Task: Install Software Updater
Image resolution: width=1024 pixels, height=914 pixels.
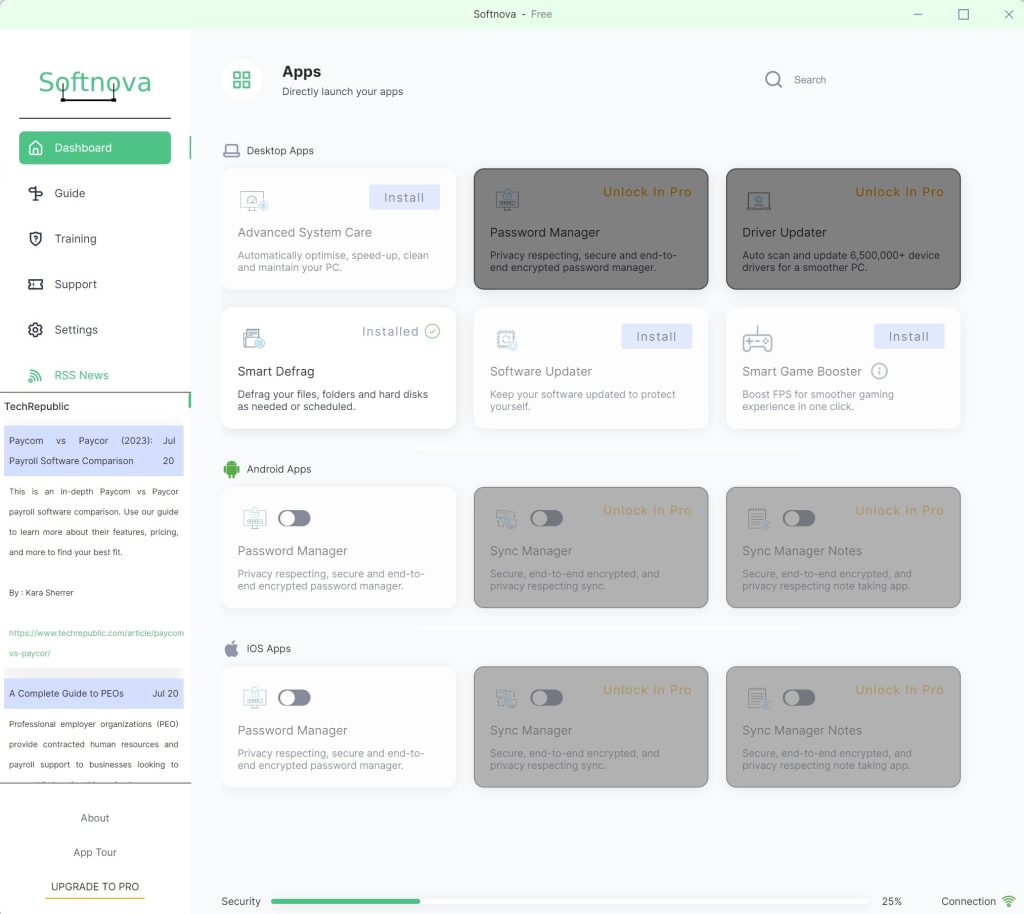Action: tap(656, 336)
